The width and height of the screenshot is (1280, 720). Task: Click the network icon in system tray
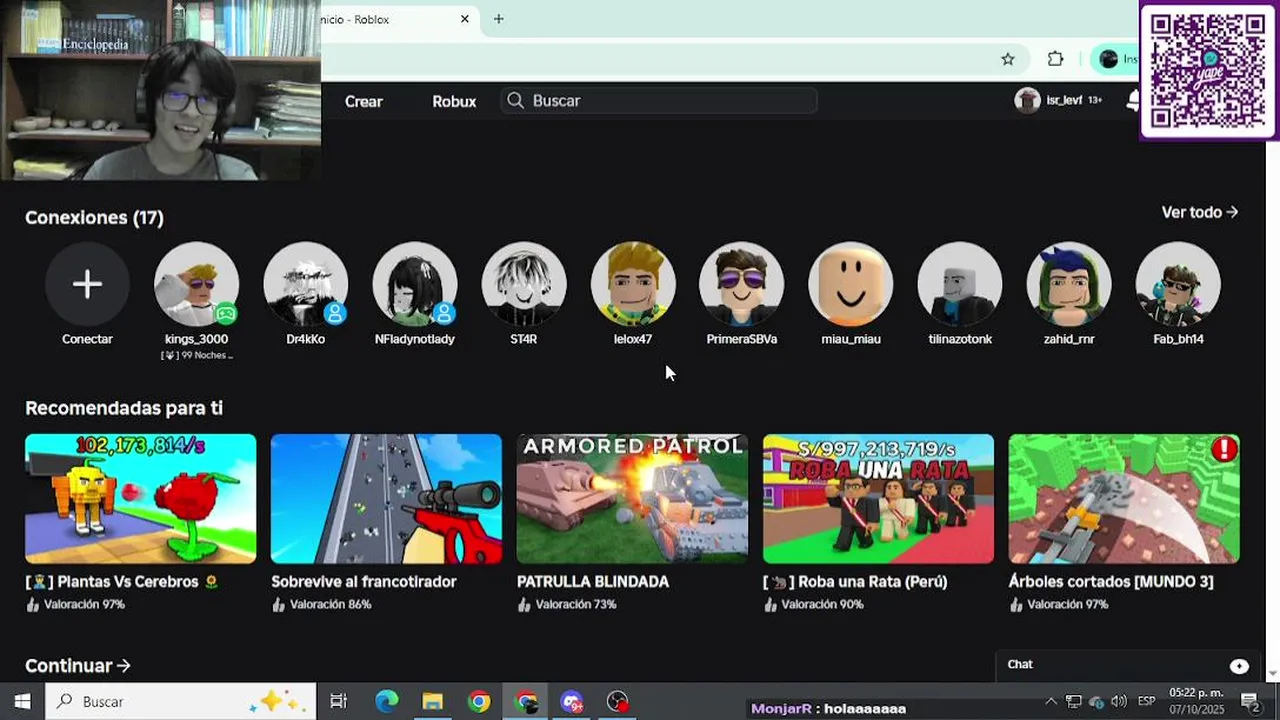(x=1073, y=701)
